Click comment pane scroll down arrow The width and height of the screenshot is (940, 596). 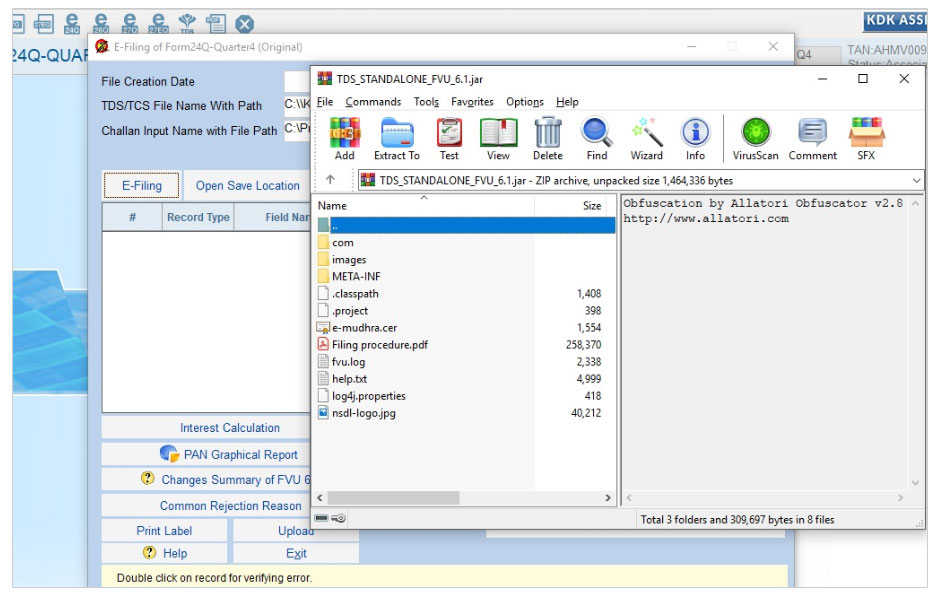(x=915, y=483)
